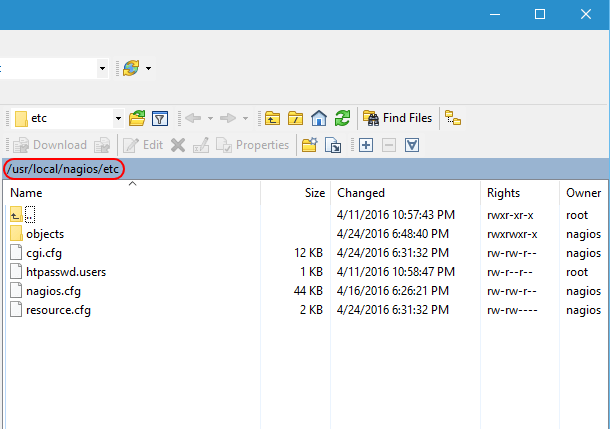Click the Select Files plus icon
Screen dimensions: 610x429
tap(366, 145)
